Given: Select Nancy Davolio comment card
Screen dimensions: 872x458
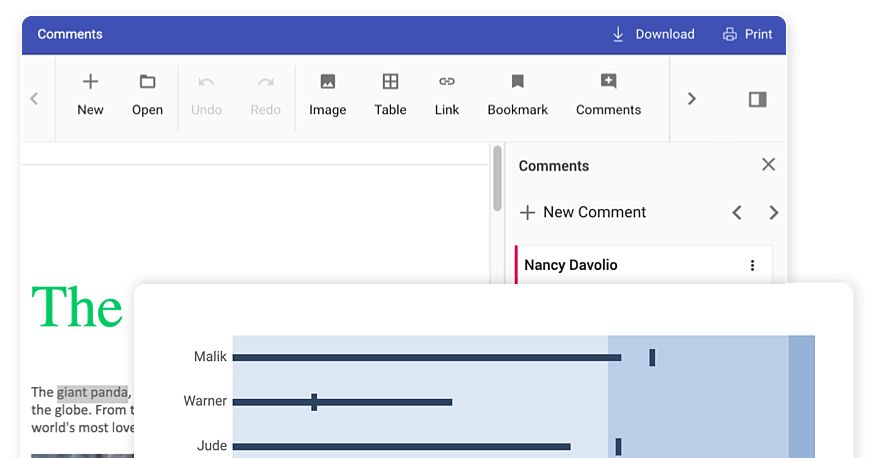Looking at the screenshot, I should pyautogui.click(x=644, y=265).
